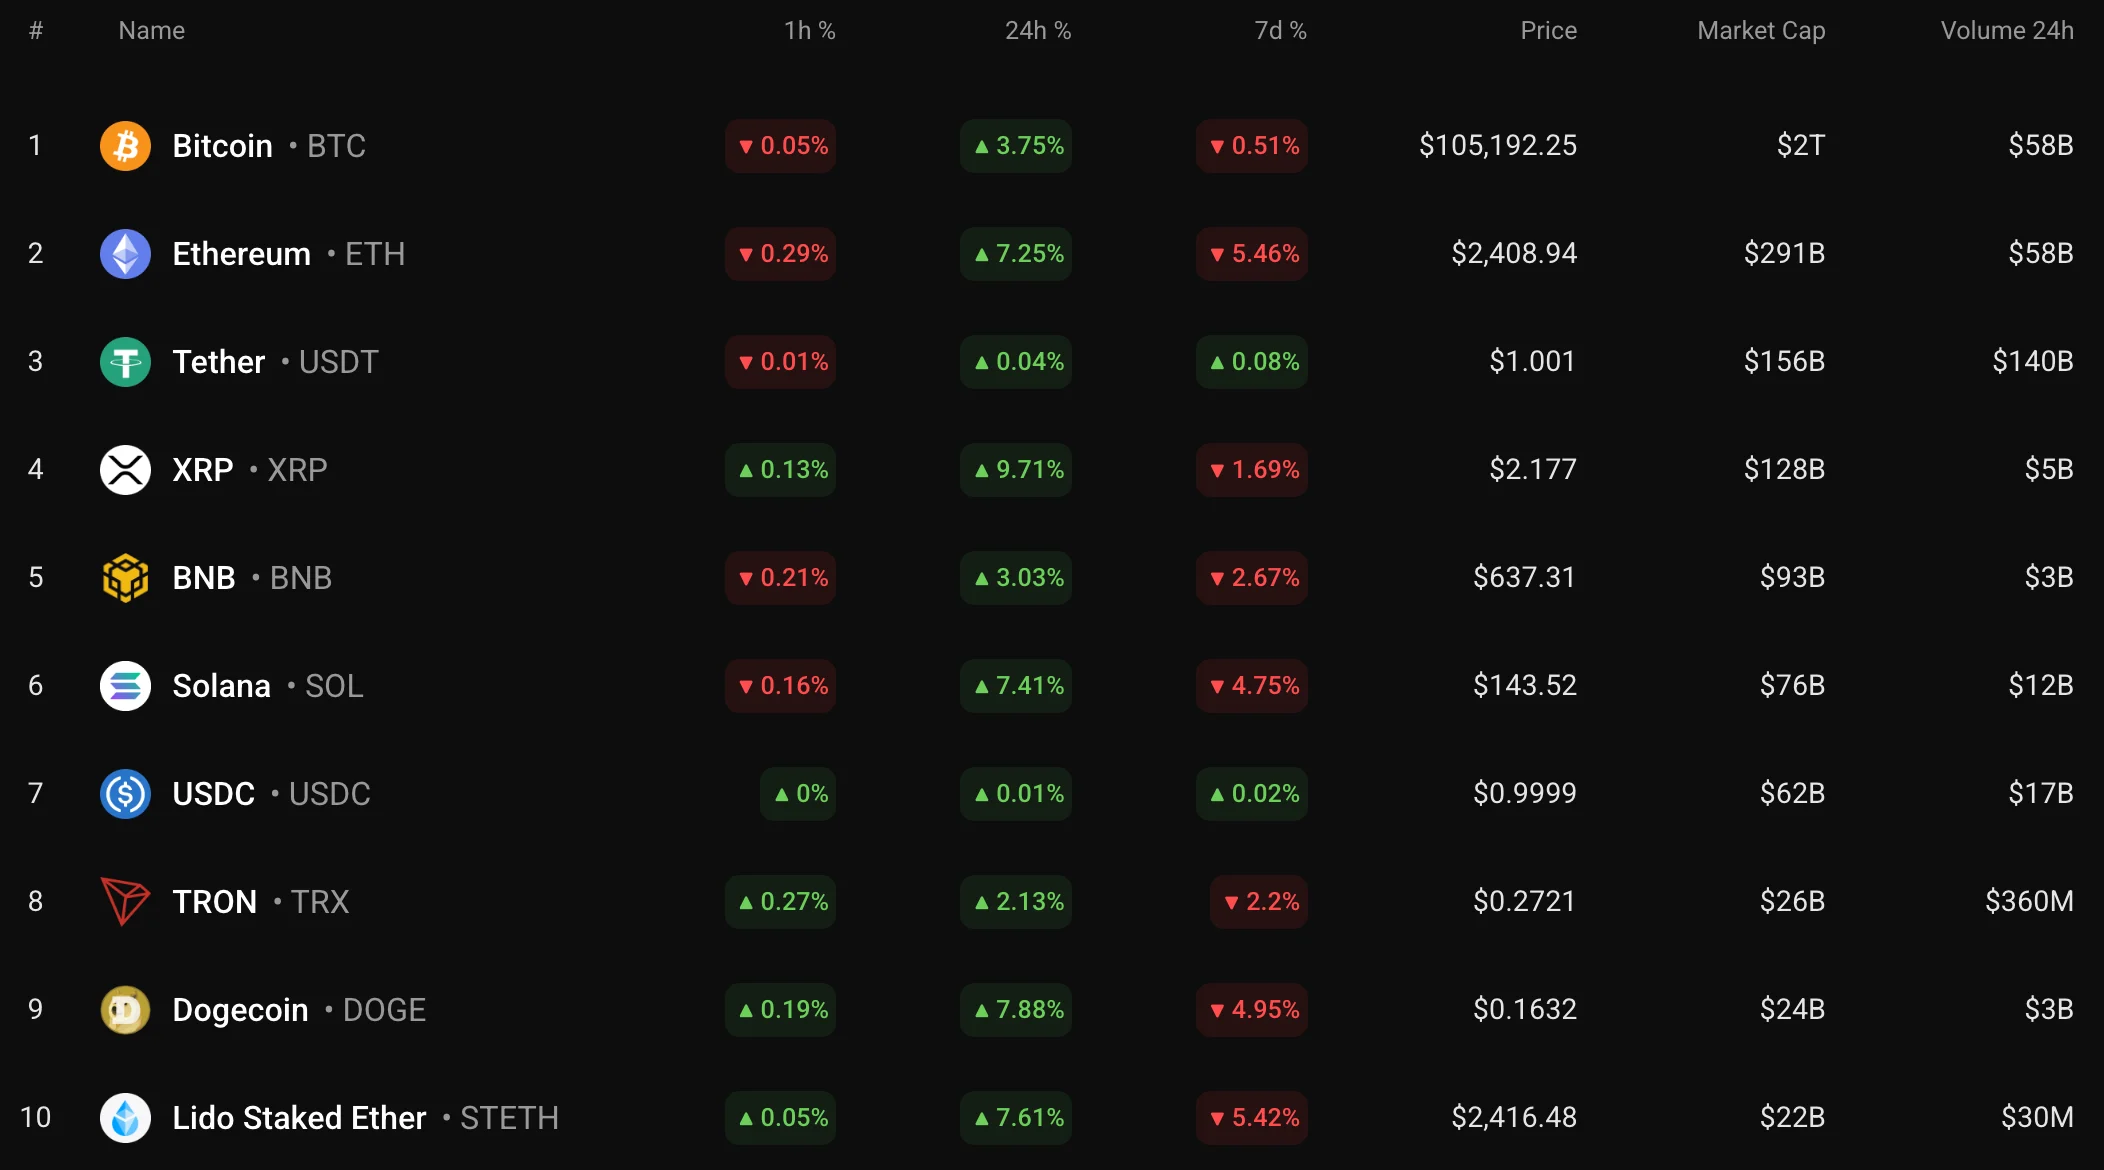Viewport: 2104px width, 1170px height.
Task: Sort by the 7d % column header
Action: tap(1280, 31)
